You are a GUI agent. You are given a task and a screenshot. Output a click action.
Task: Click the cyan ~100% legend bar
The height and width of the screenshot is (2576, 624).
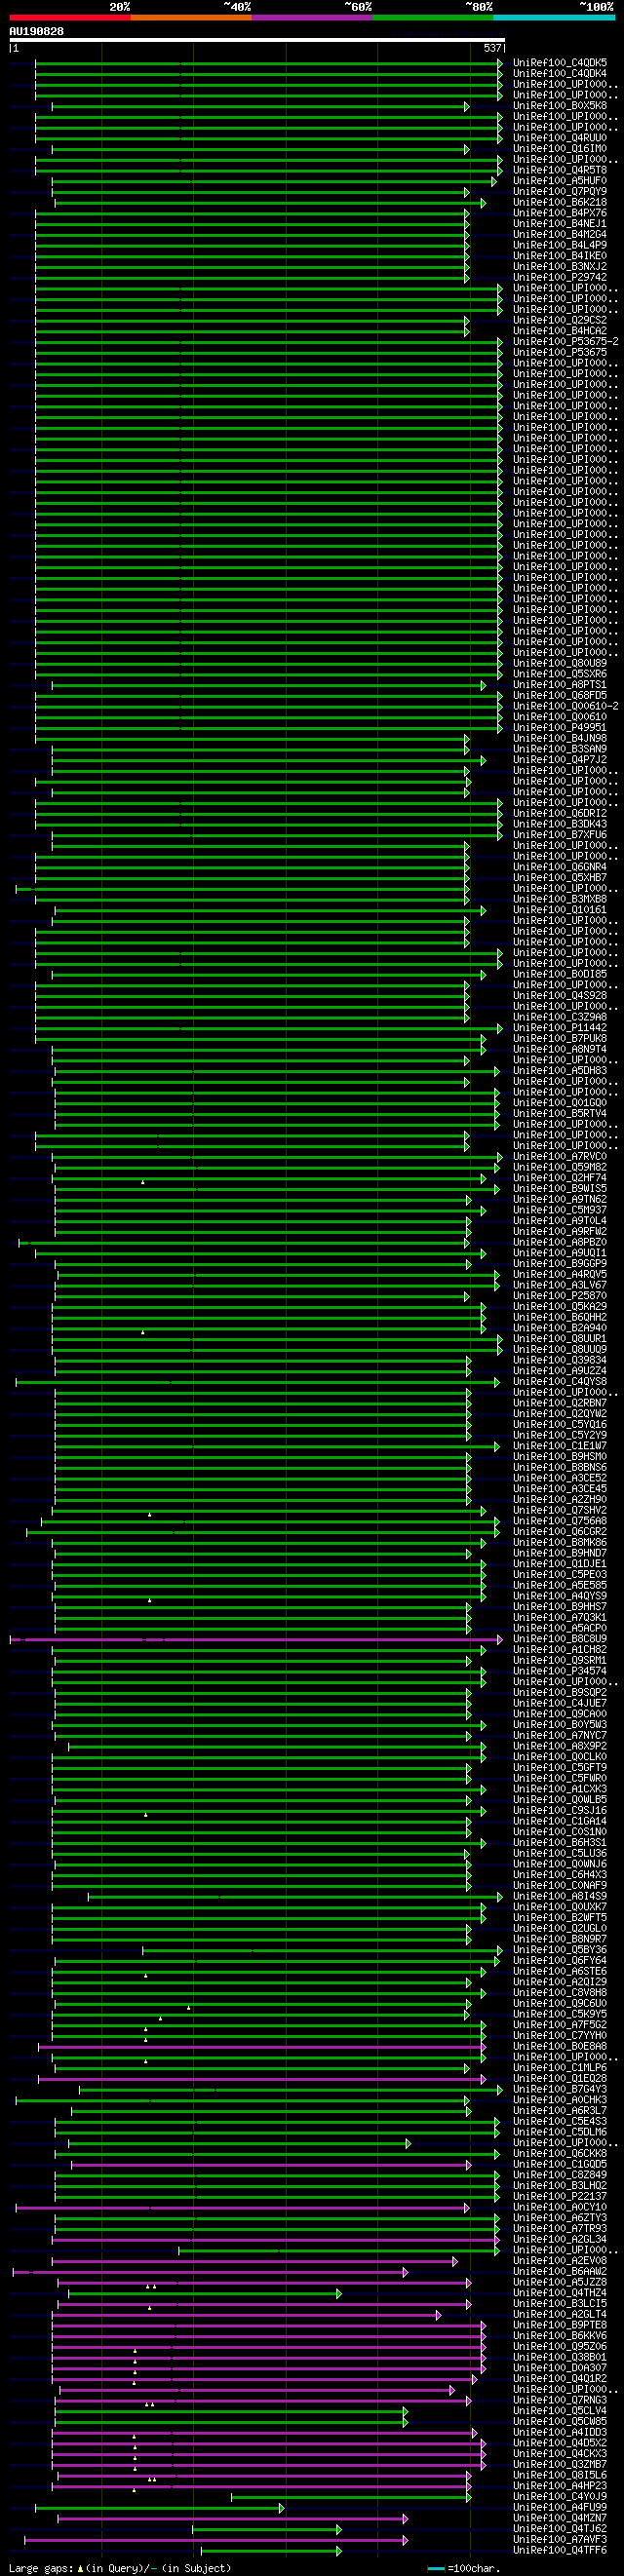pyautogui.click(x=554, y=17)
